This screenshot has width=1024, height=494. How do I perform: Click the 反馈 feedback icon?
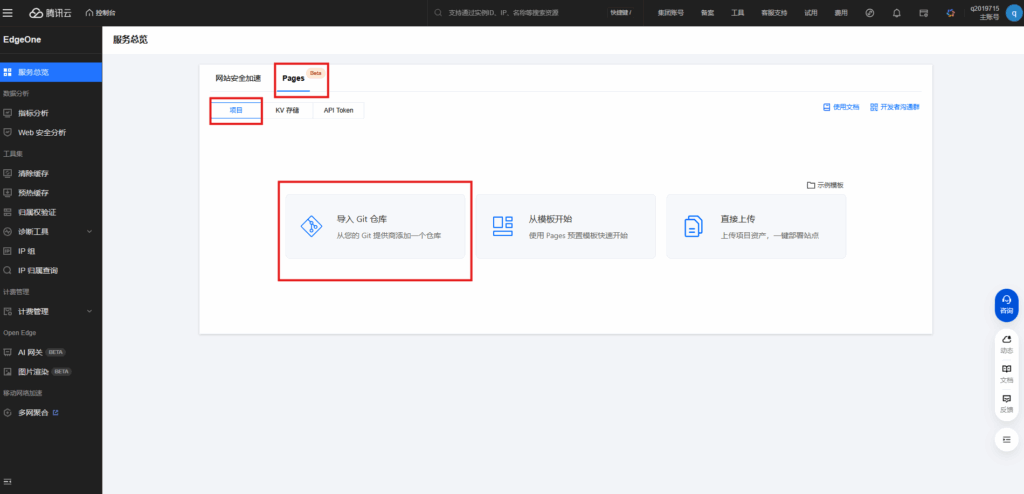[1006, 403]
